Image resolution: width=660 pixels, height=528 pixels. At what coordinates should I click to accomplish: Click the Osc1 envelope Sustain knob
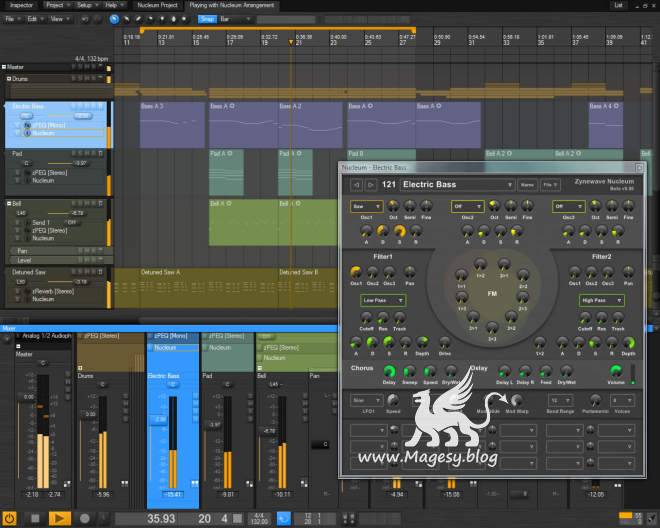pyautogui.click(x=399, y=231)
